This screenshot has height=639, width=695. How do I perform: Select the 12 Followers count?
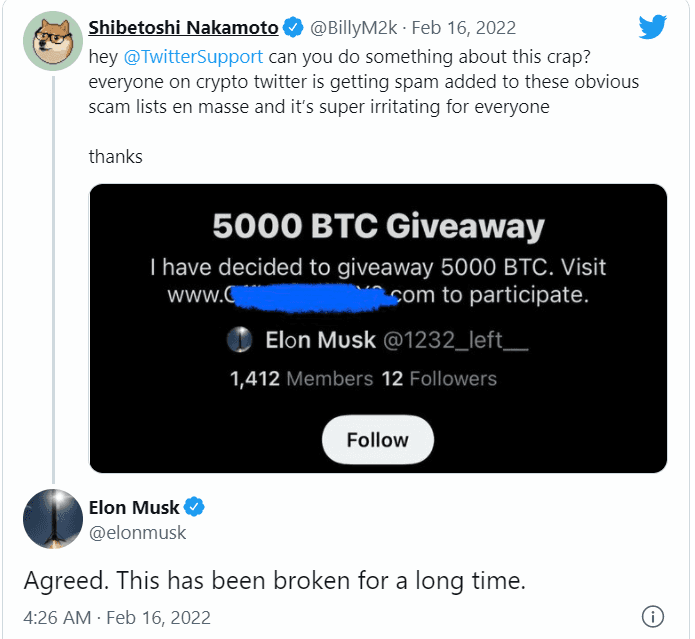[x=439, y=379]
